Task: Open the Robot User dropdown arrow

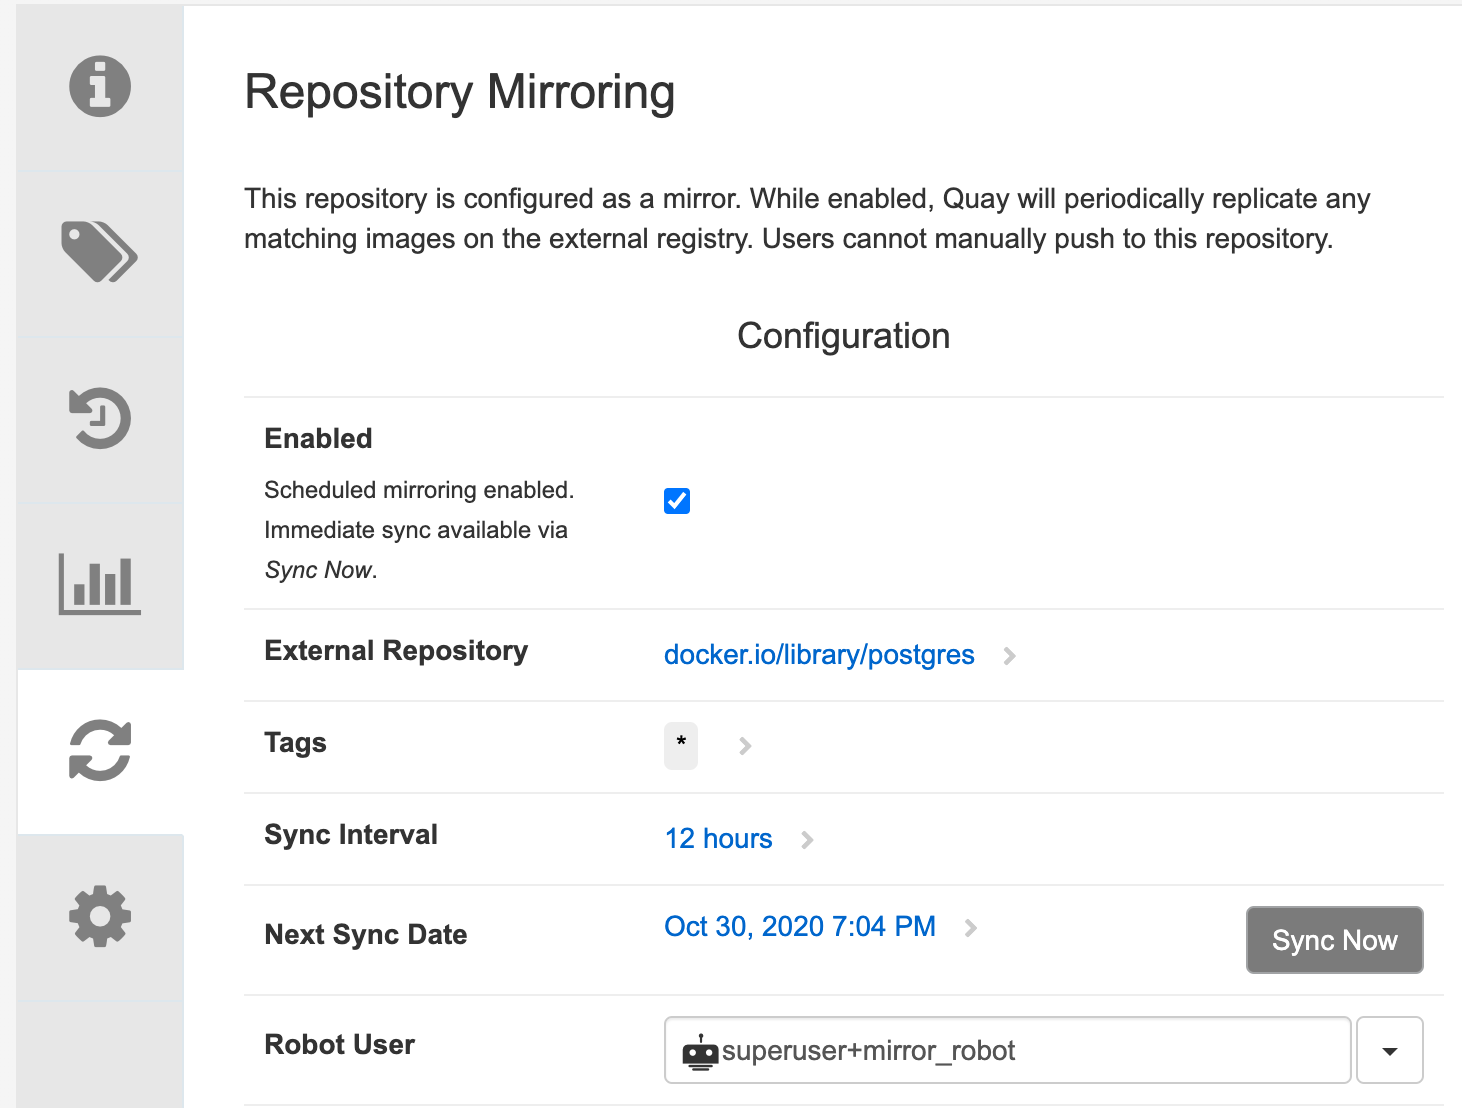Action: [x=1389, y=1051]
